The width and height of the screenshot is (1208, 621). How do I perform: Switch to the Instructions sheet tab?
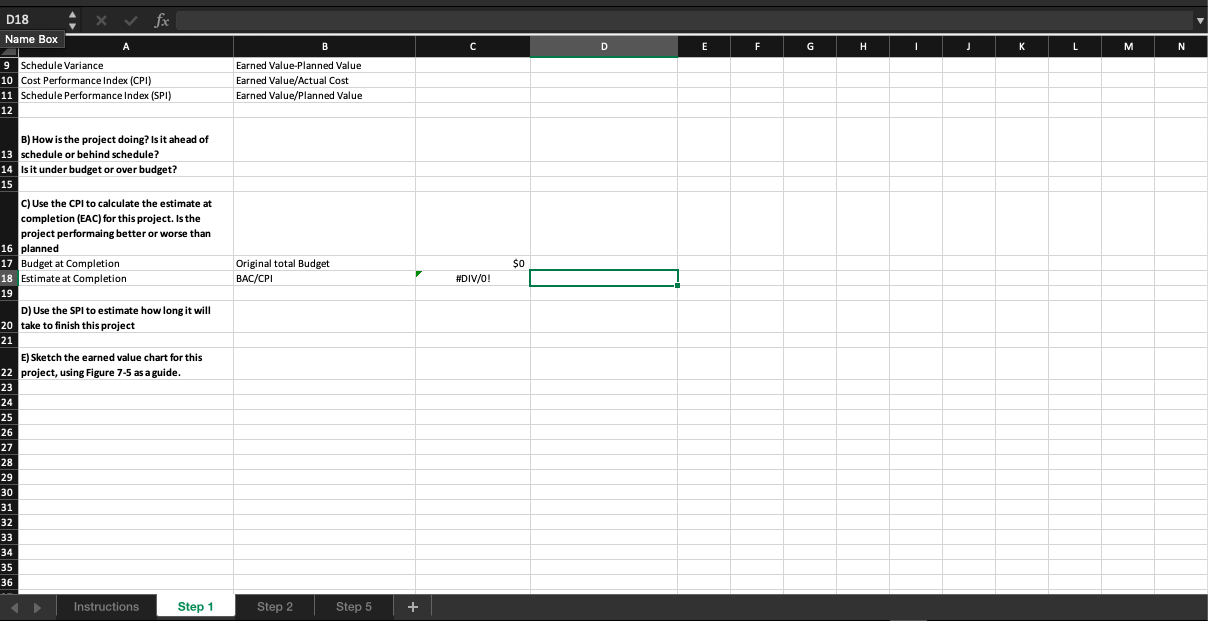(x=106, y=606)
